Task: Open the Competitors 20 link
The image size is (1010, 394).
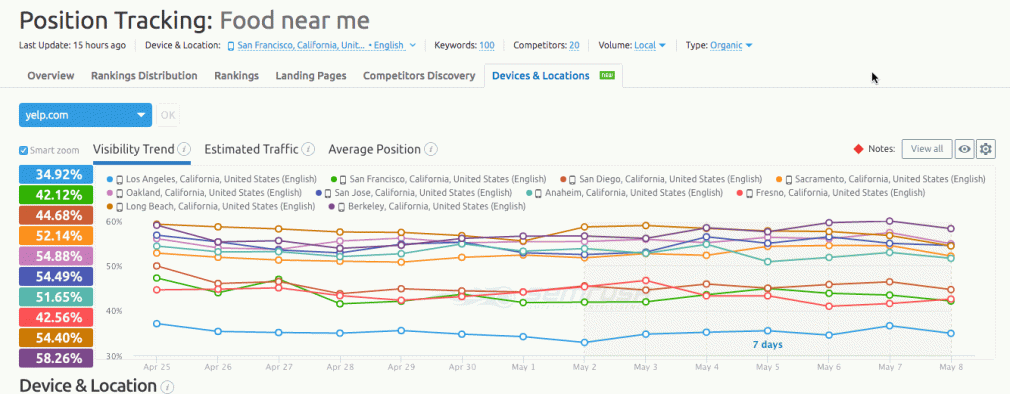Action: (x=574, y=46)
